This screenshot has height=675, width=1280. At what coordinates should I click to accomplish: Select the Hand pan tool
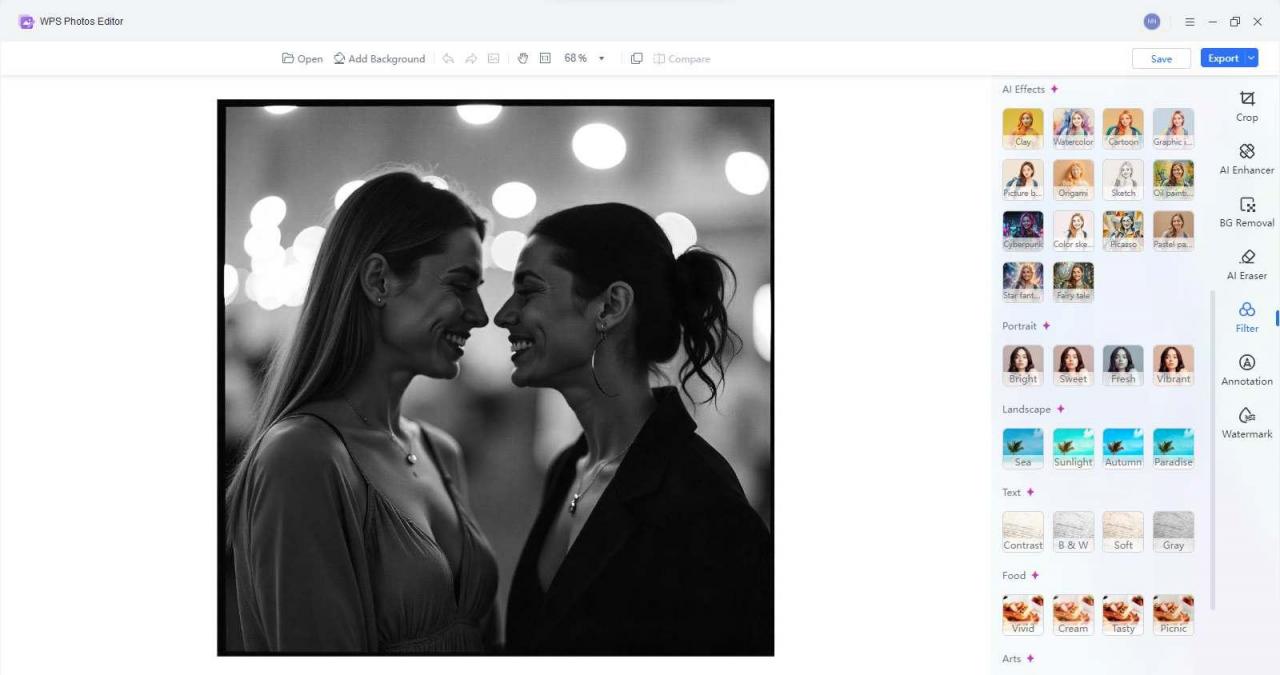523,58
